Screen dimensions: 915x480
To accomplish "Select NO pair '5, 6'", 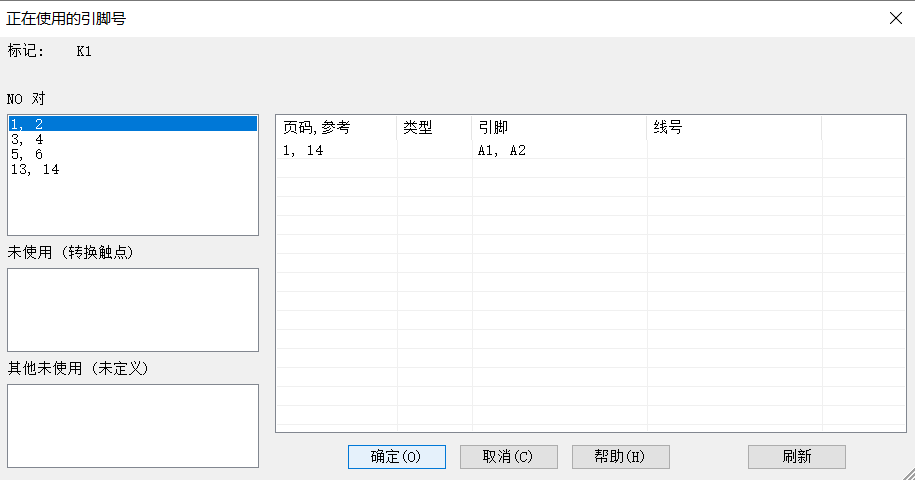I will pyautogui.click(x=133, y=154).
